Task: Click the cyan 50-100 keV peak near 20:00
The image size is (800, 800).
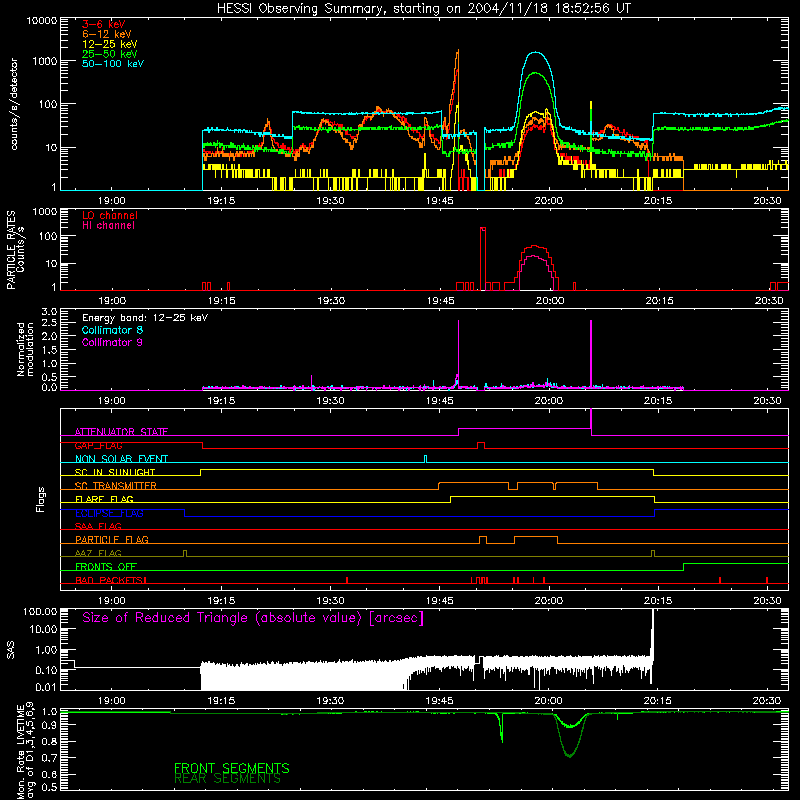Action: coord(535,53)
